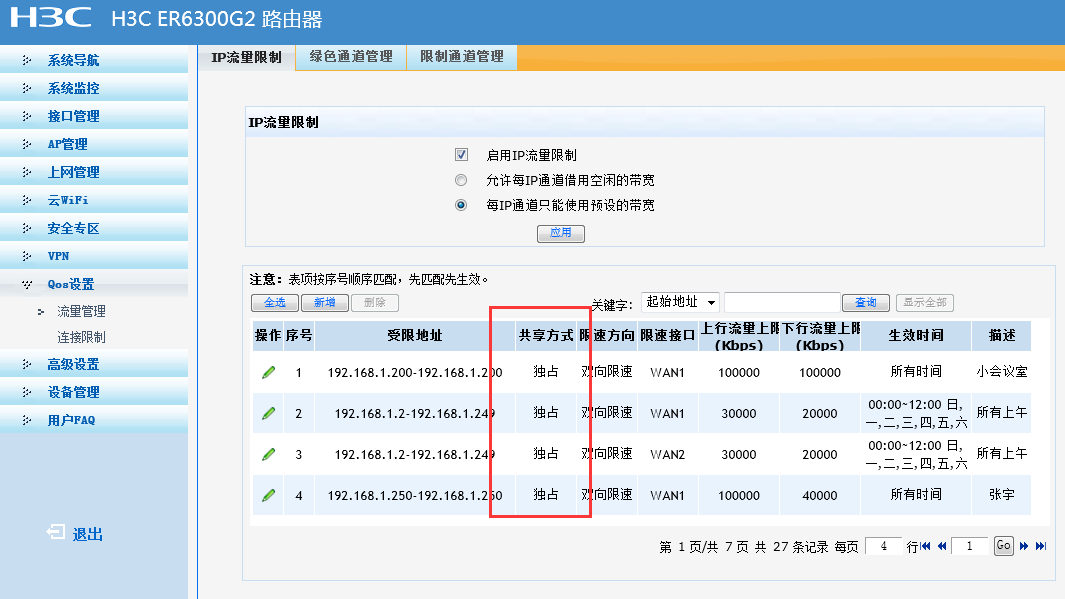
Task: Click the 操作 column header
Action: tap(268, 335)
